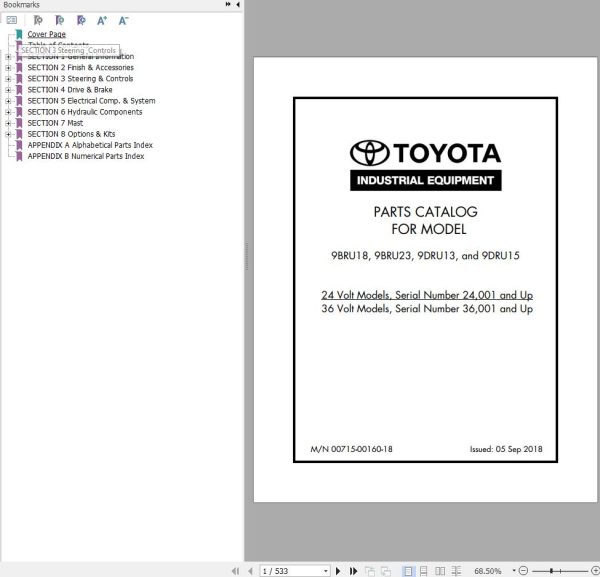The height and width of the screenshot is (577, 600).
Task: Open the page number dropdown arrow
Action: [326, 571]
